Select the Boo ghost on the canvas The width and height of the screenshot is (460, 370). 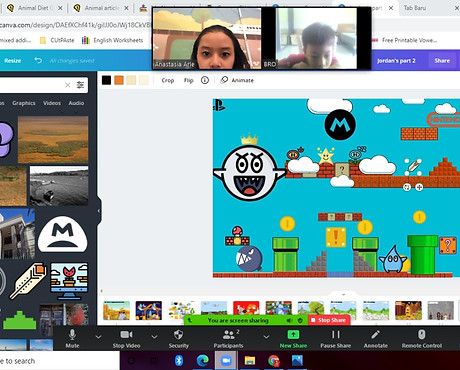tap(249, 172)
